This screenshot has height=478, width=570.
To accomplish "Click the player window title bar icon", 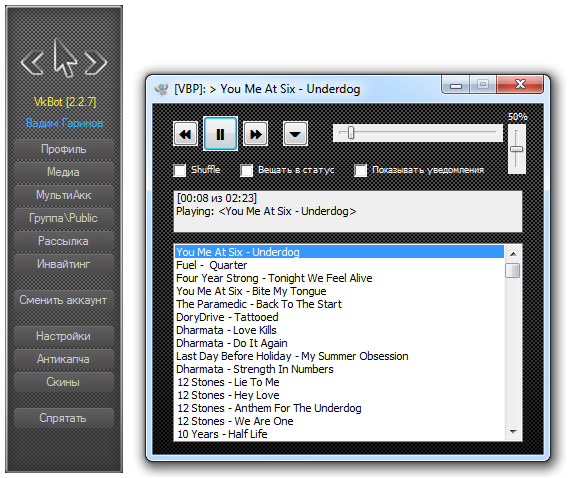I will (161, 89).
